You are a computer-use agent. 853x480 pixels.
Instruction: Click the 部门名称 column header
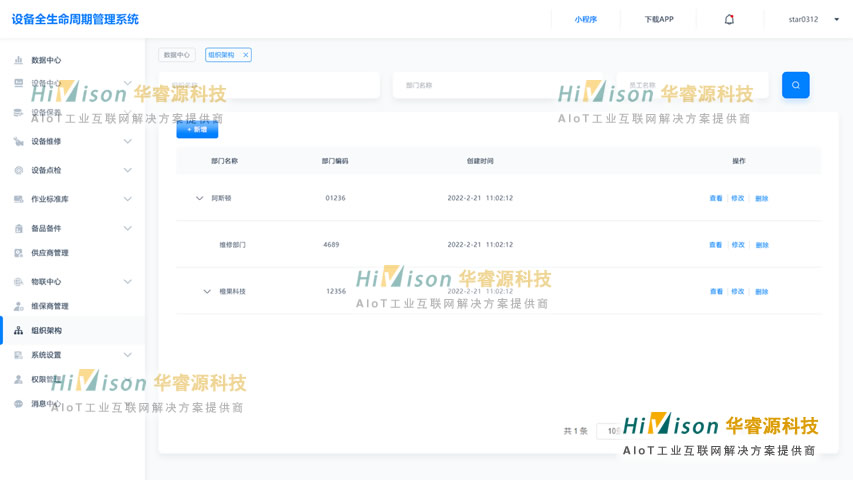point(225,161)
